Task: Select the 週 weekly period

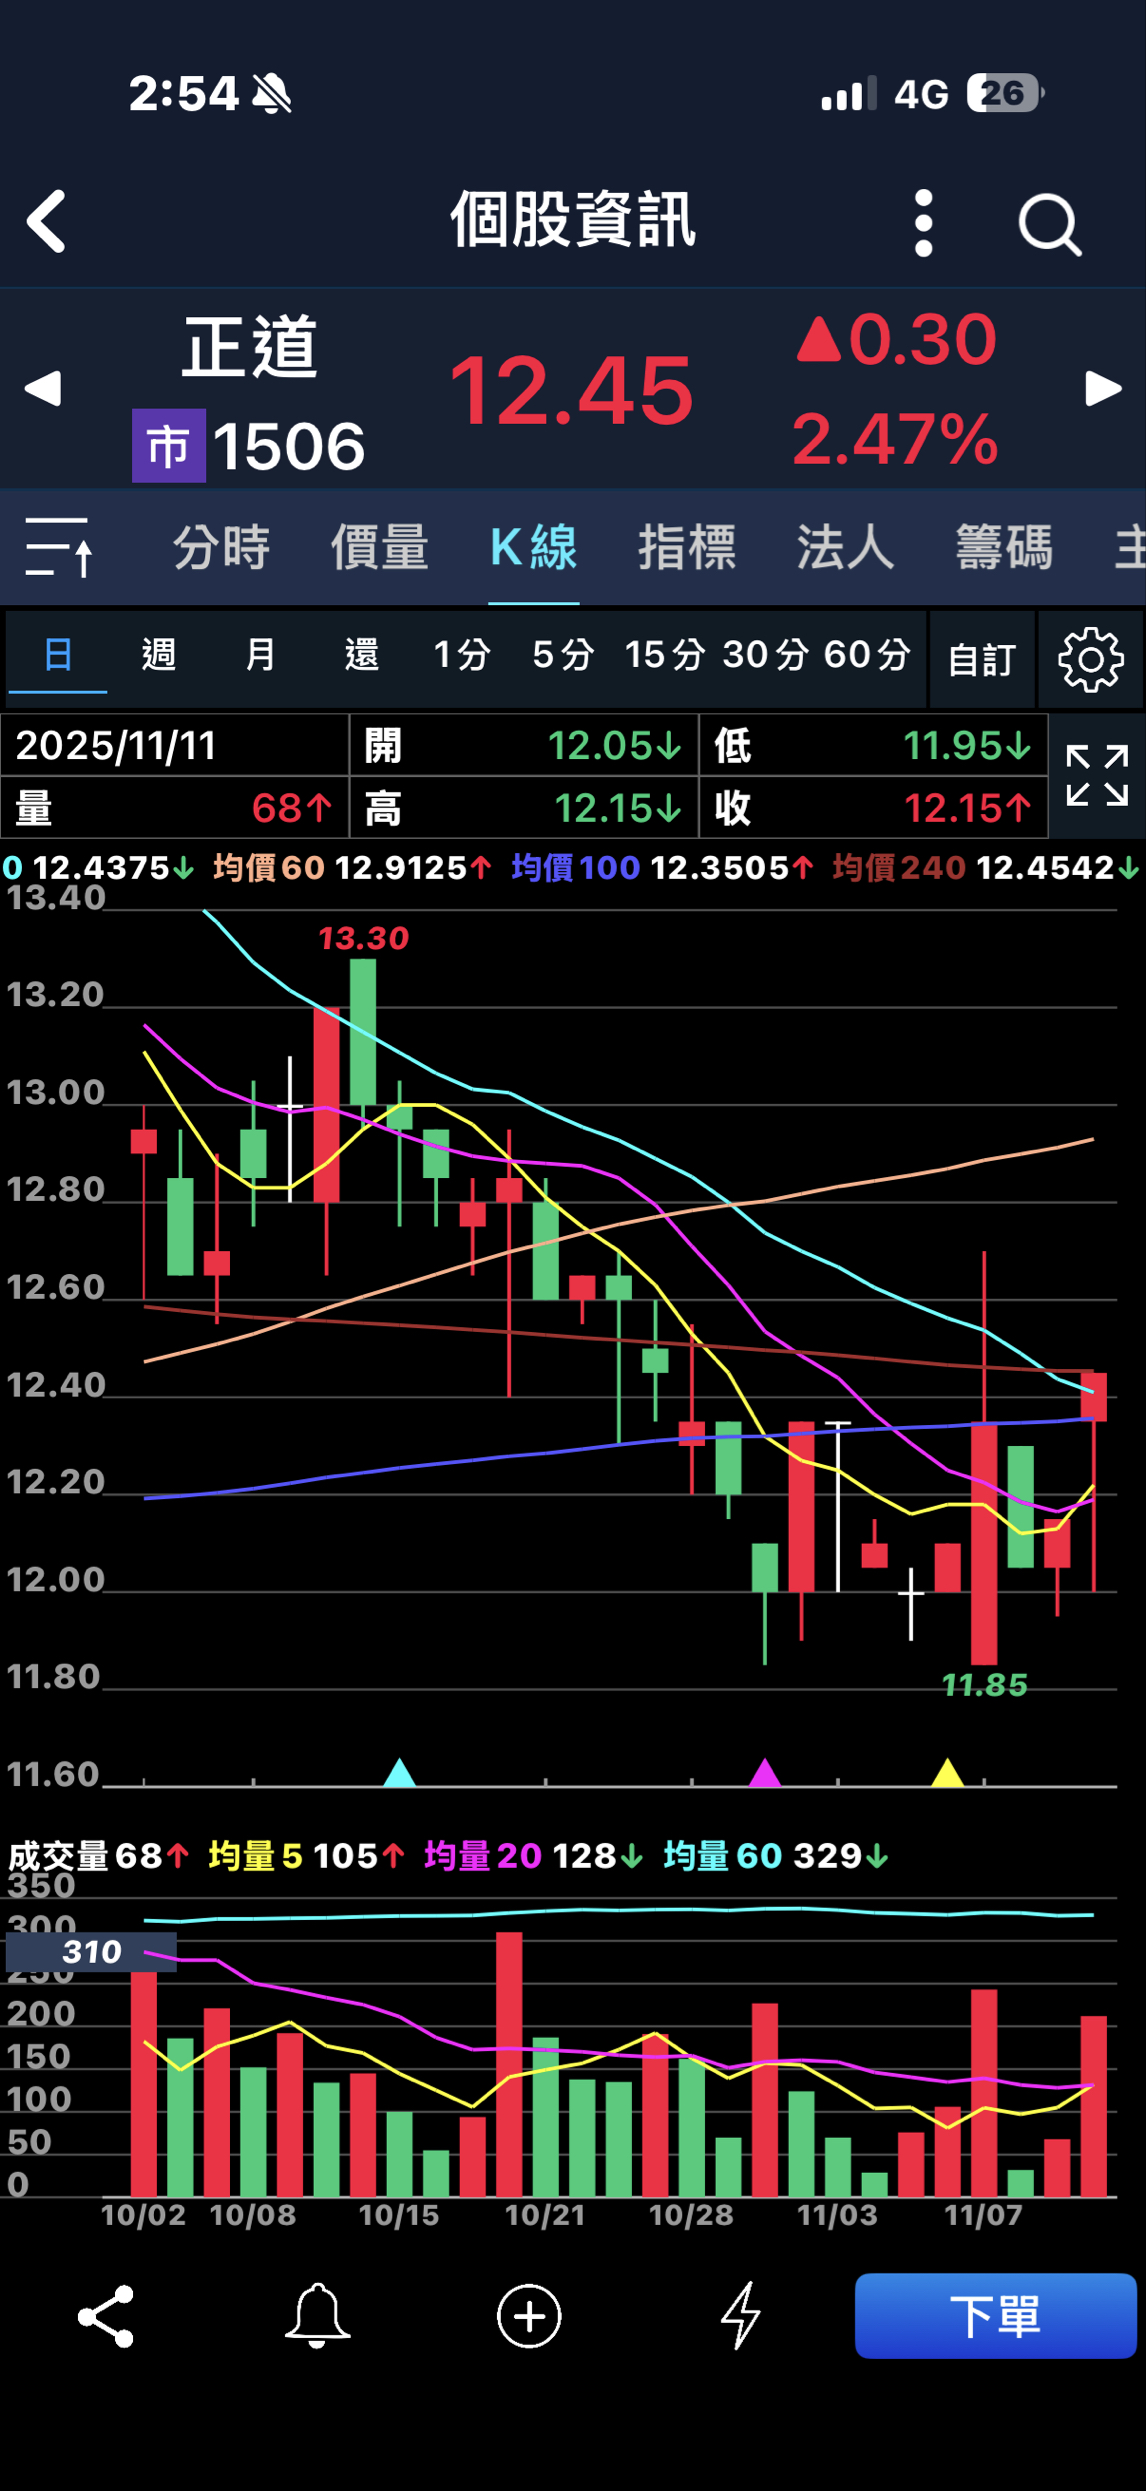Action: click(159, 655)
